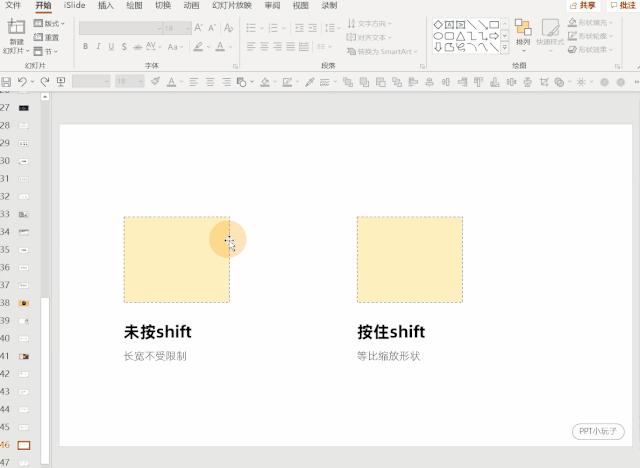Align text left in ribbon paragraph group

[x=251, y=47]
